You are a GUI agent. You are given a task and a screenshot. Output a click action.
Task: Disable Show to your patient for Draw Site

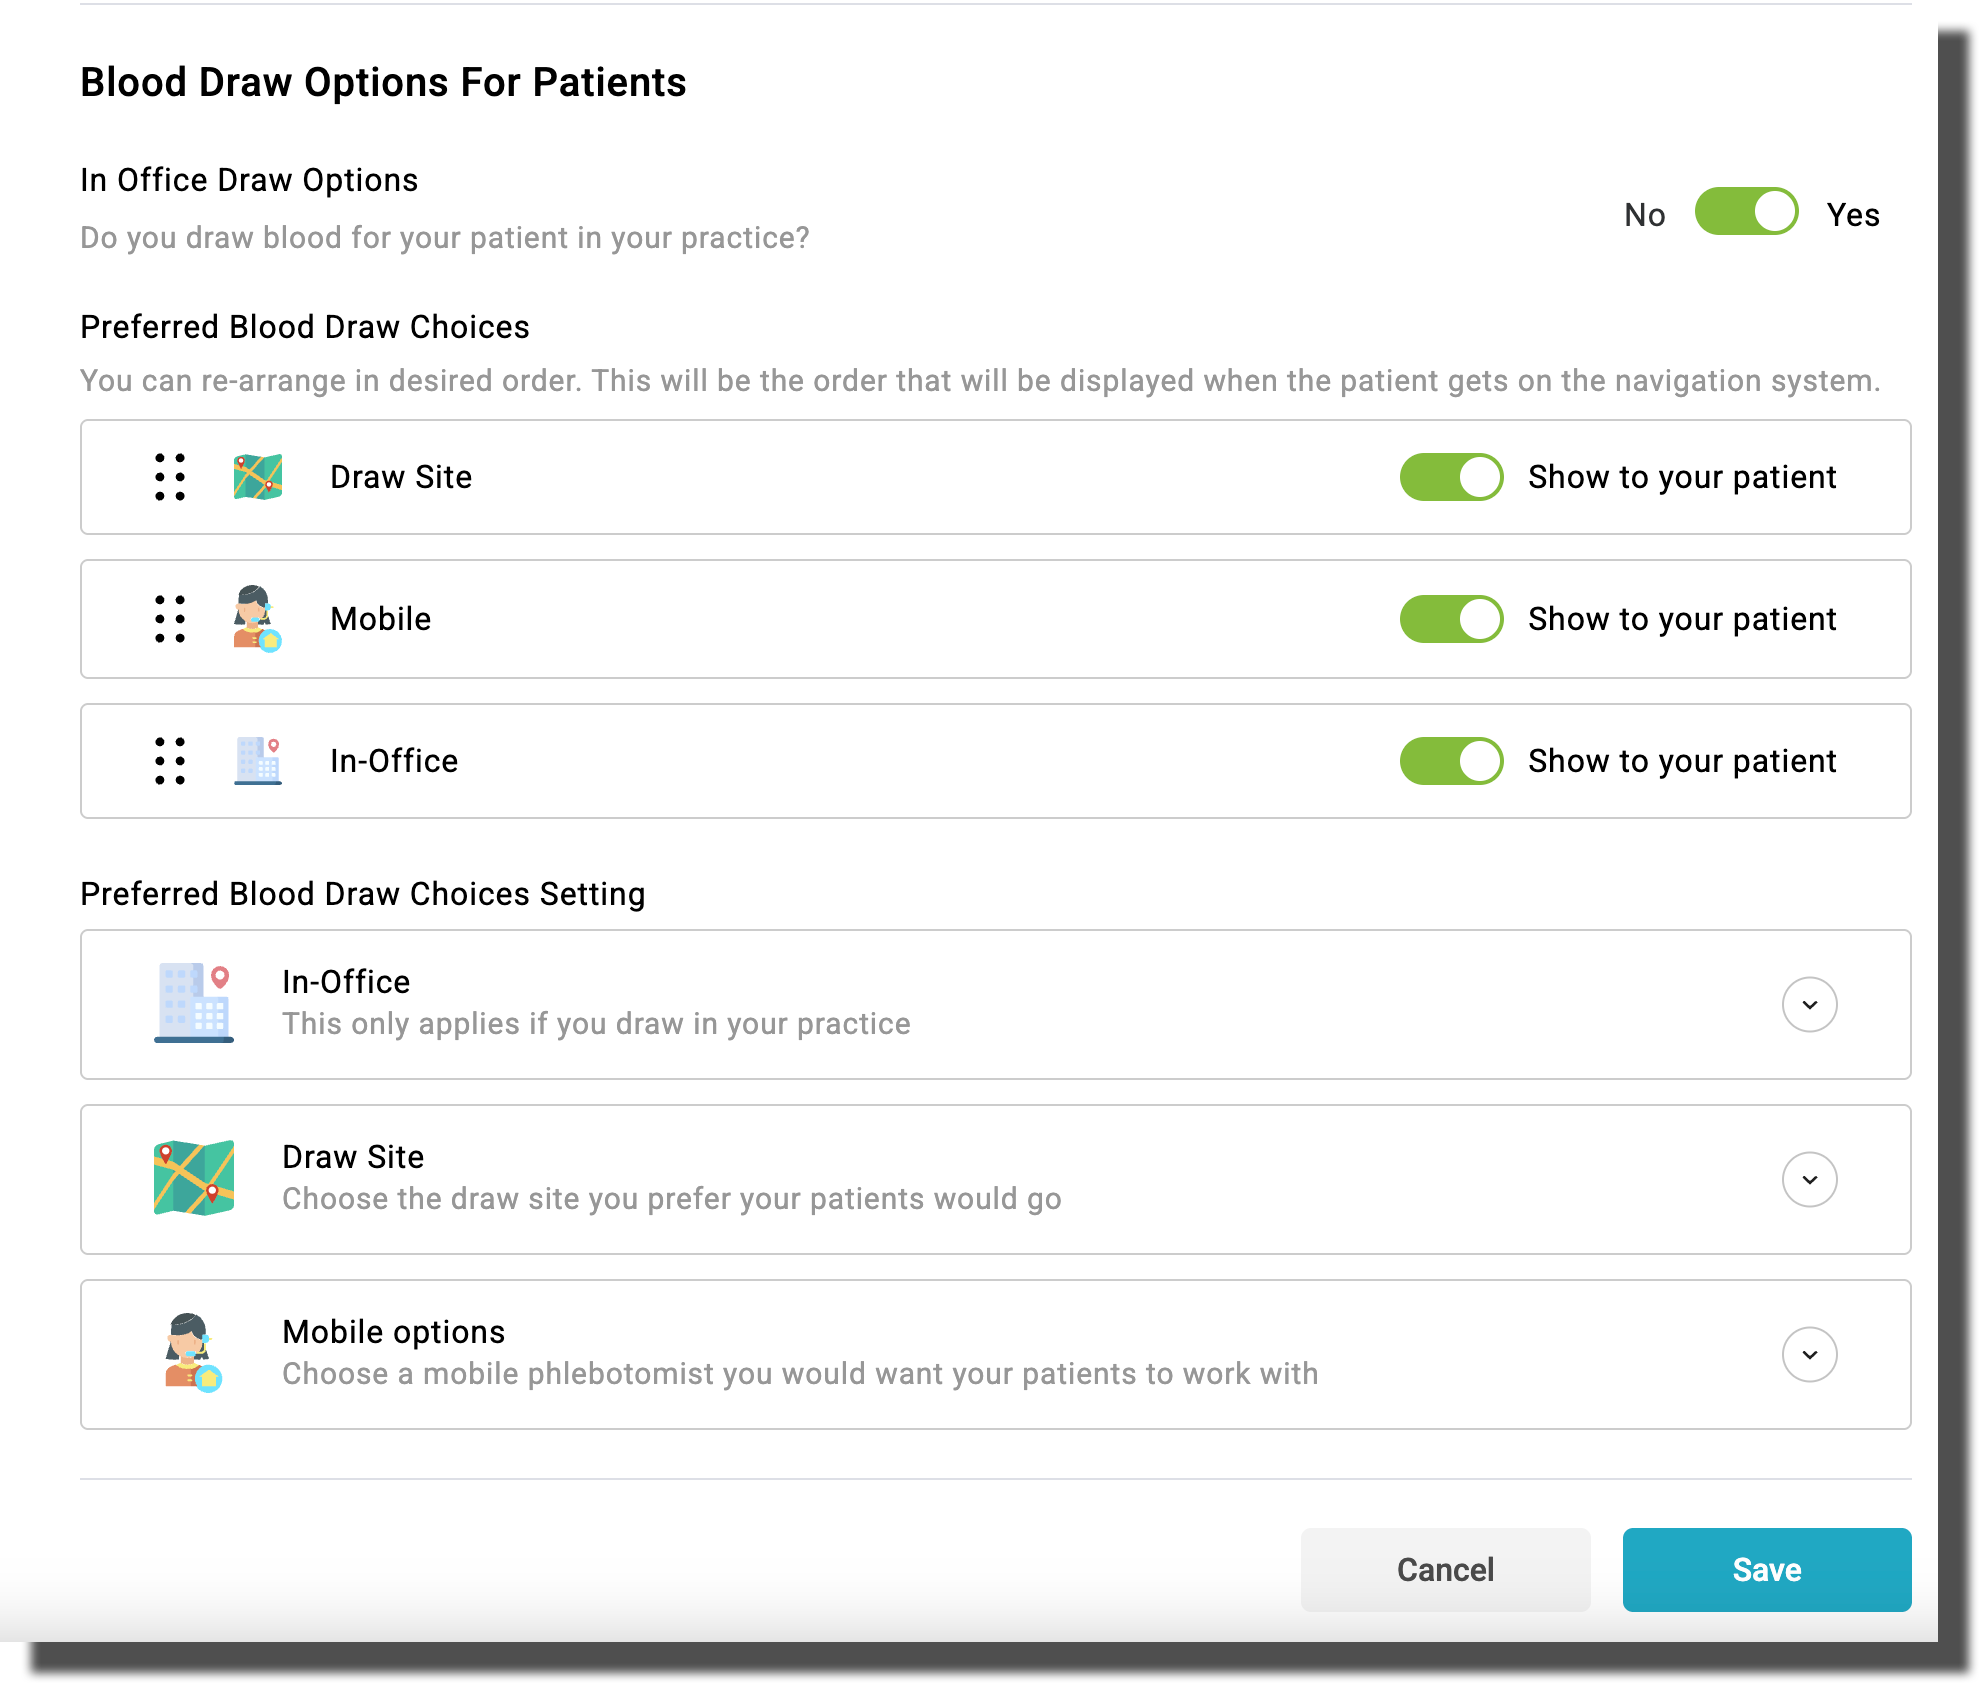coord(1451,477)
